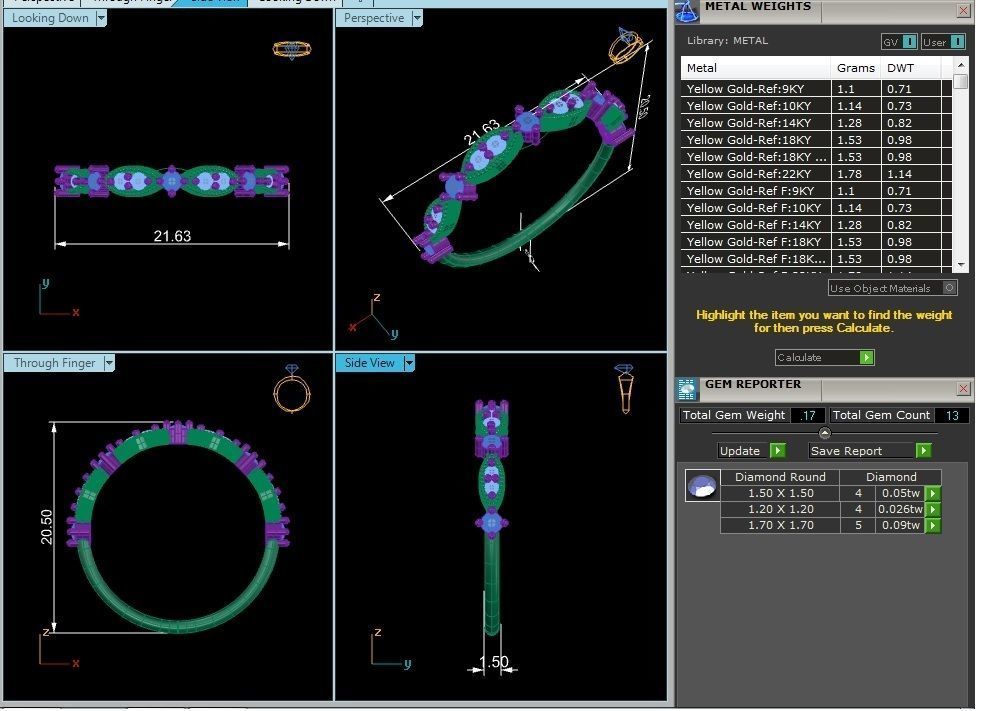The image size is (981, 711).
Task: Expand the Side View viewport dropdown
Action: pyautogui.click(x=409, y=363)
